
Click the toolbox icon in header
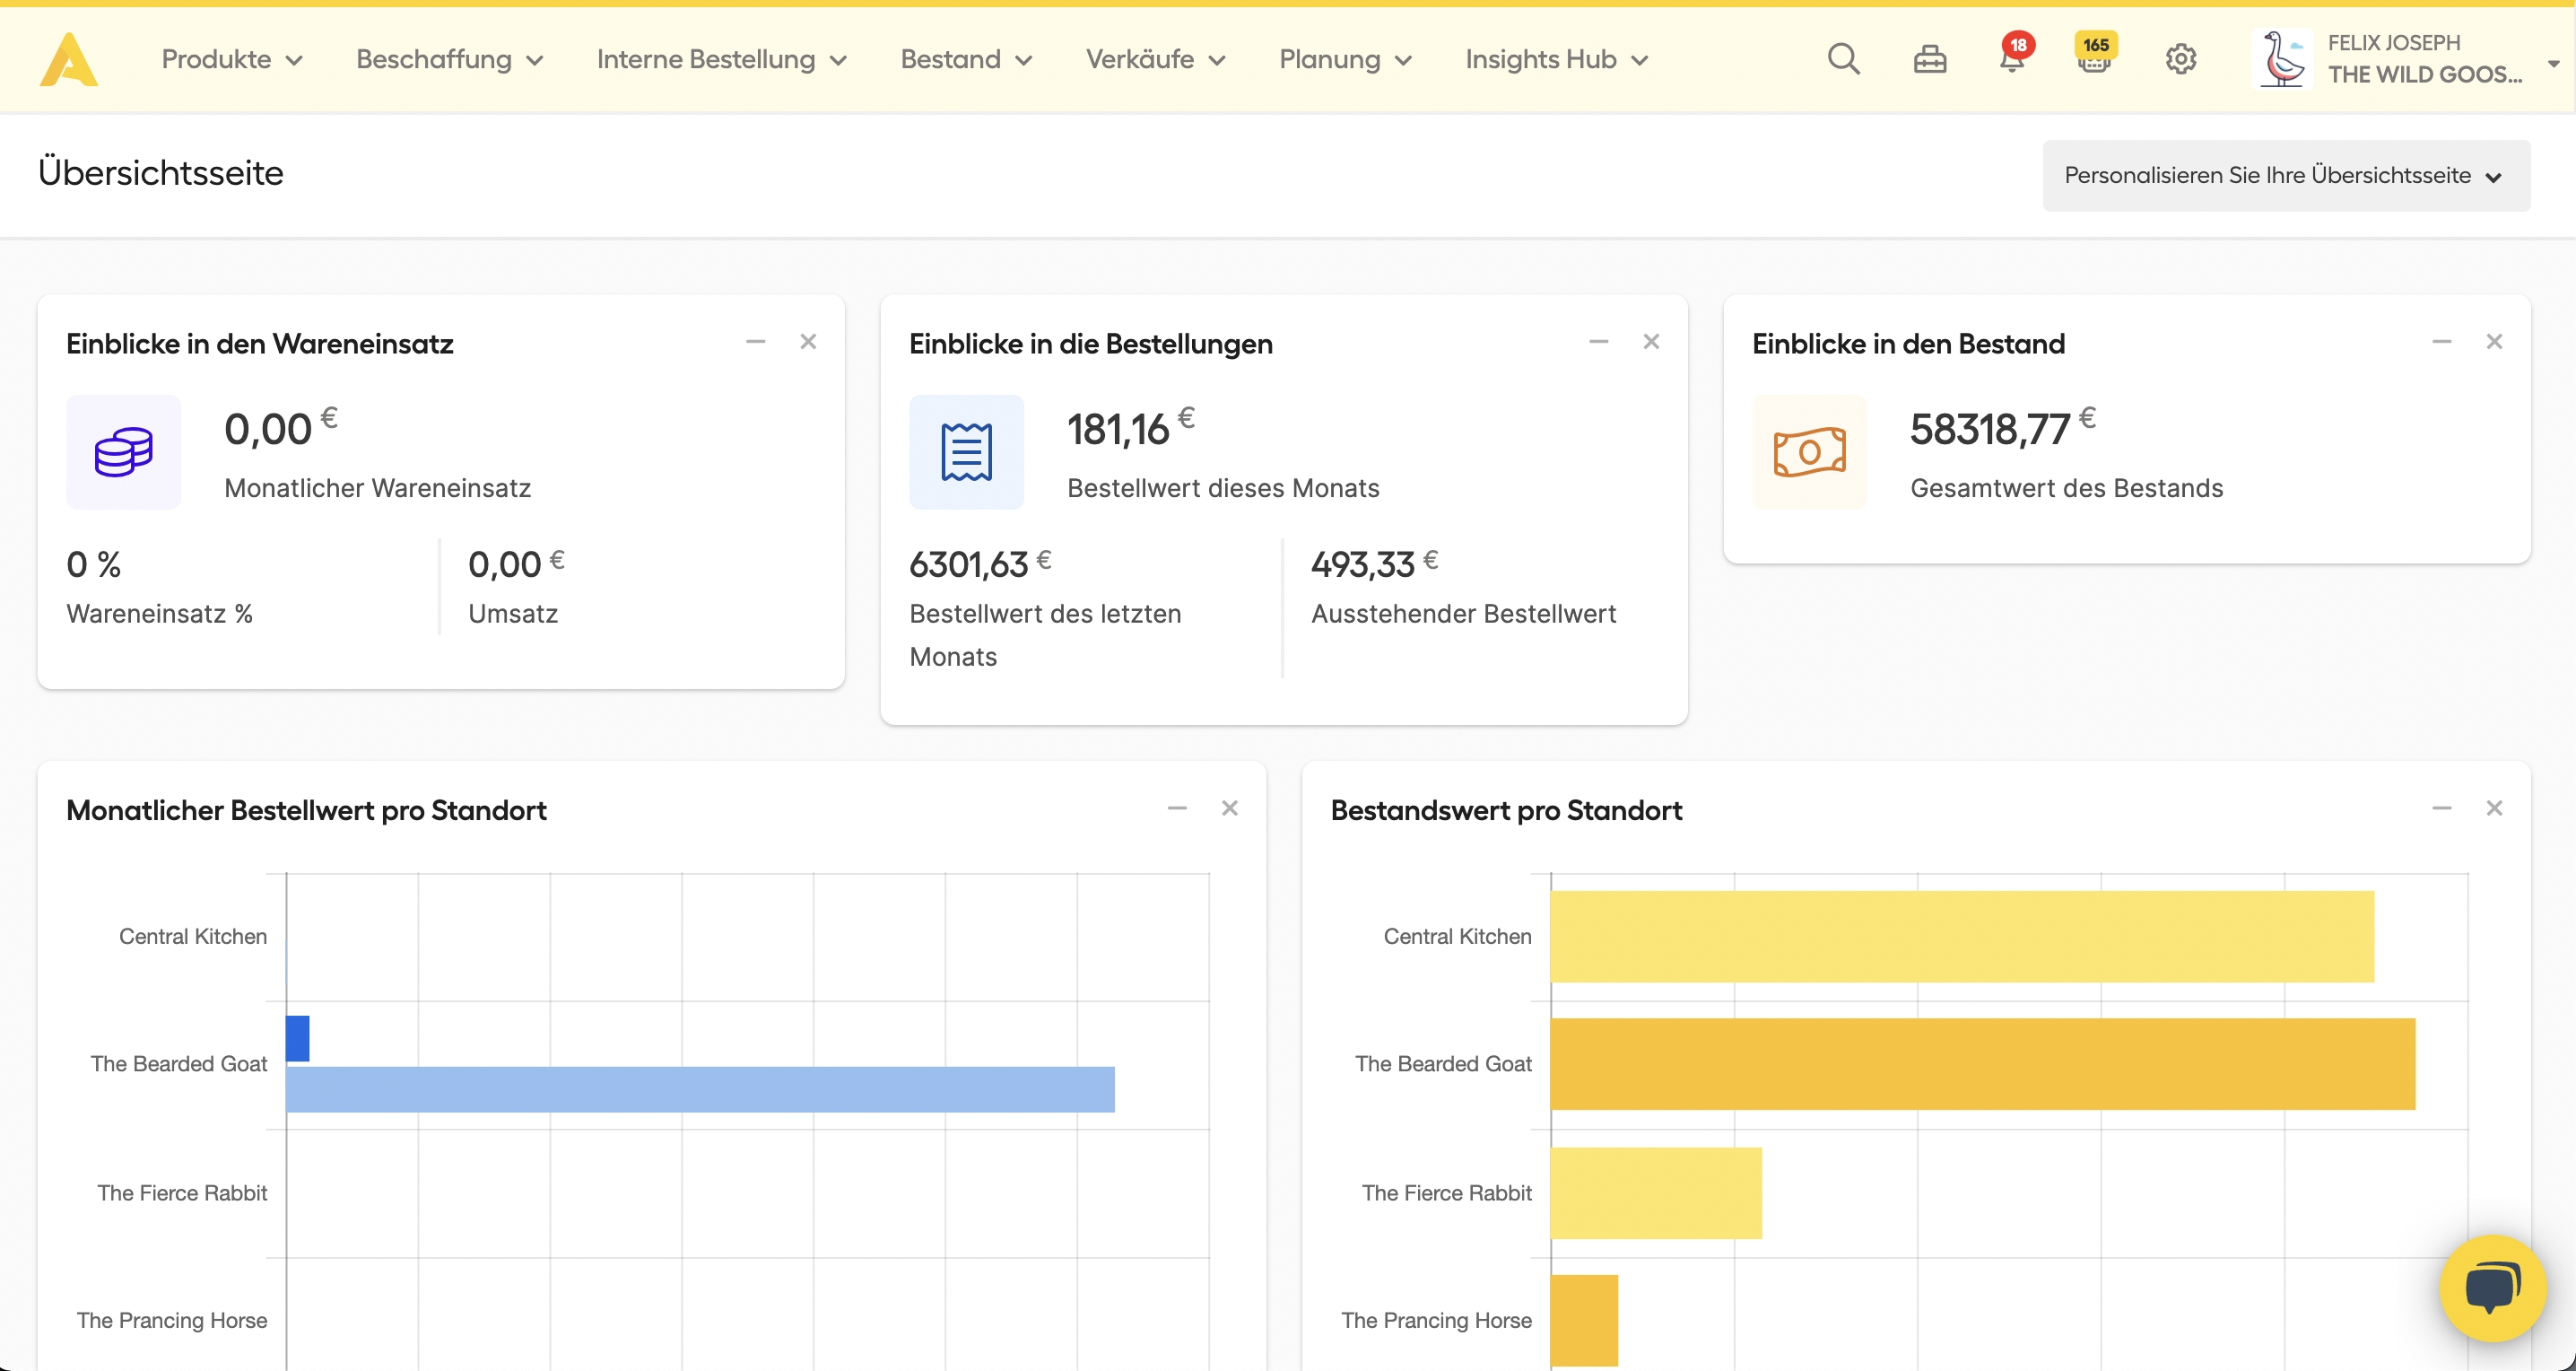coord(1929,60)
